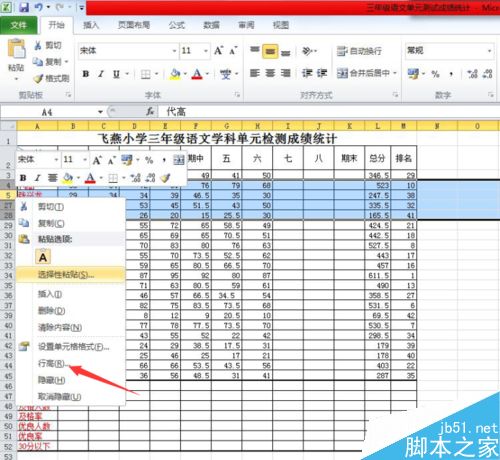The height and width of the screenshot is (460, 500).
Task: Choose Cut (剪切) in context menu
Action: (71, 207)
